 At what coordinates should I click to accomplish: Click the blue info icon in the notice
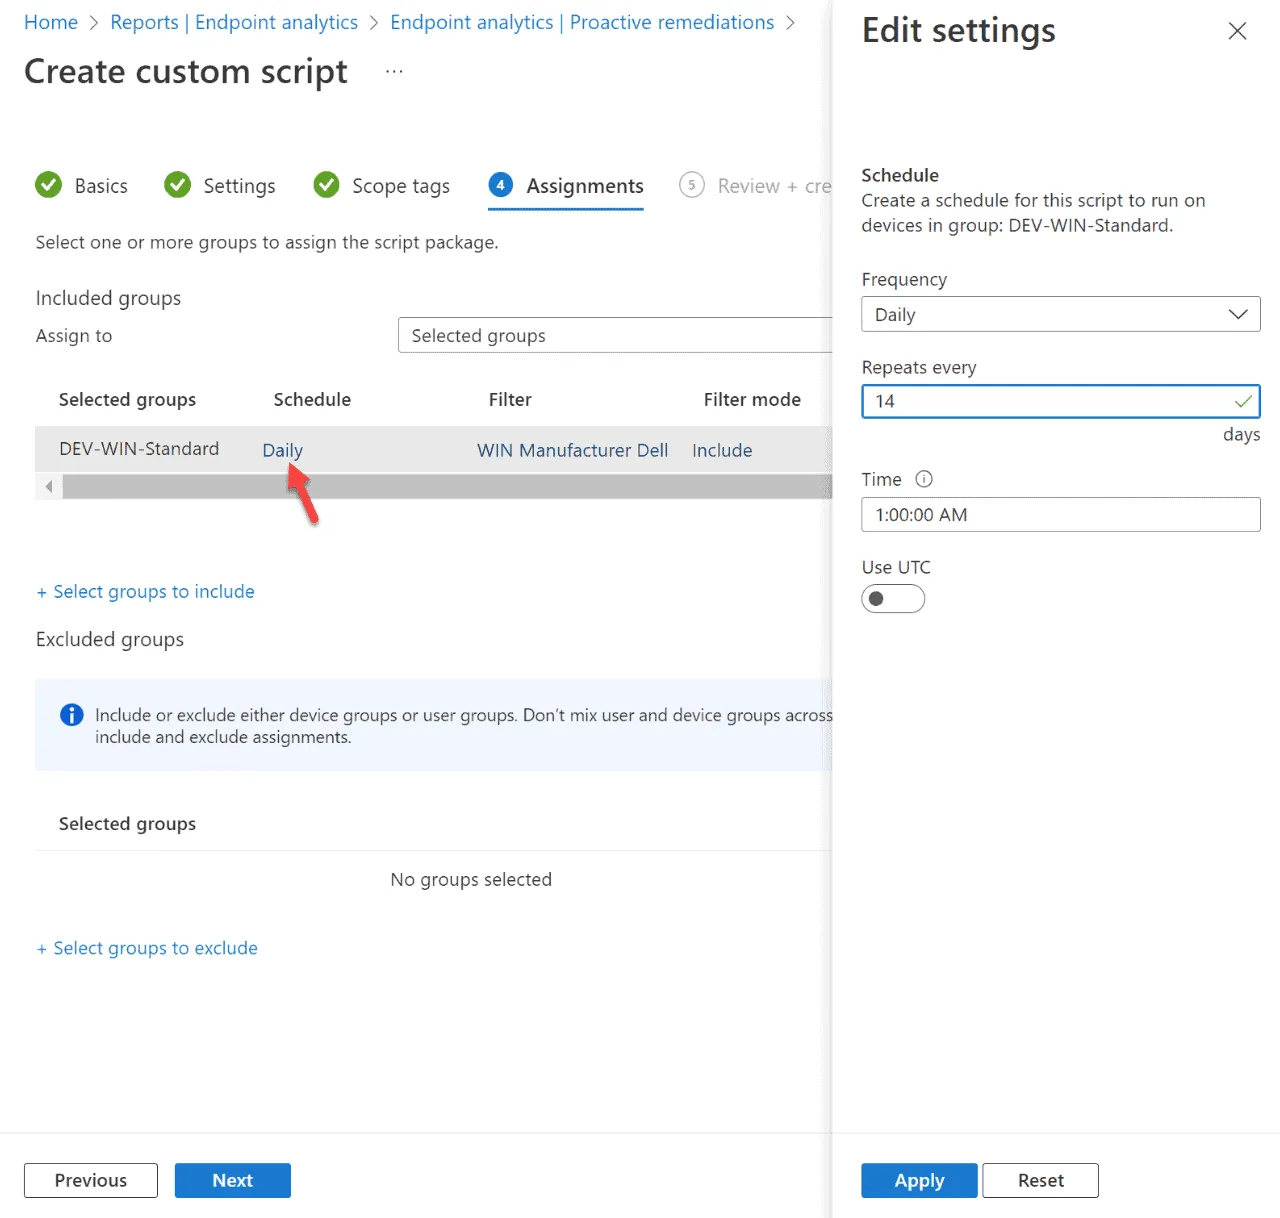72,714
